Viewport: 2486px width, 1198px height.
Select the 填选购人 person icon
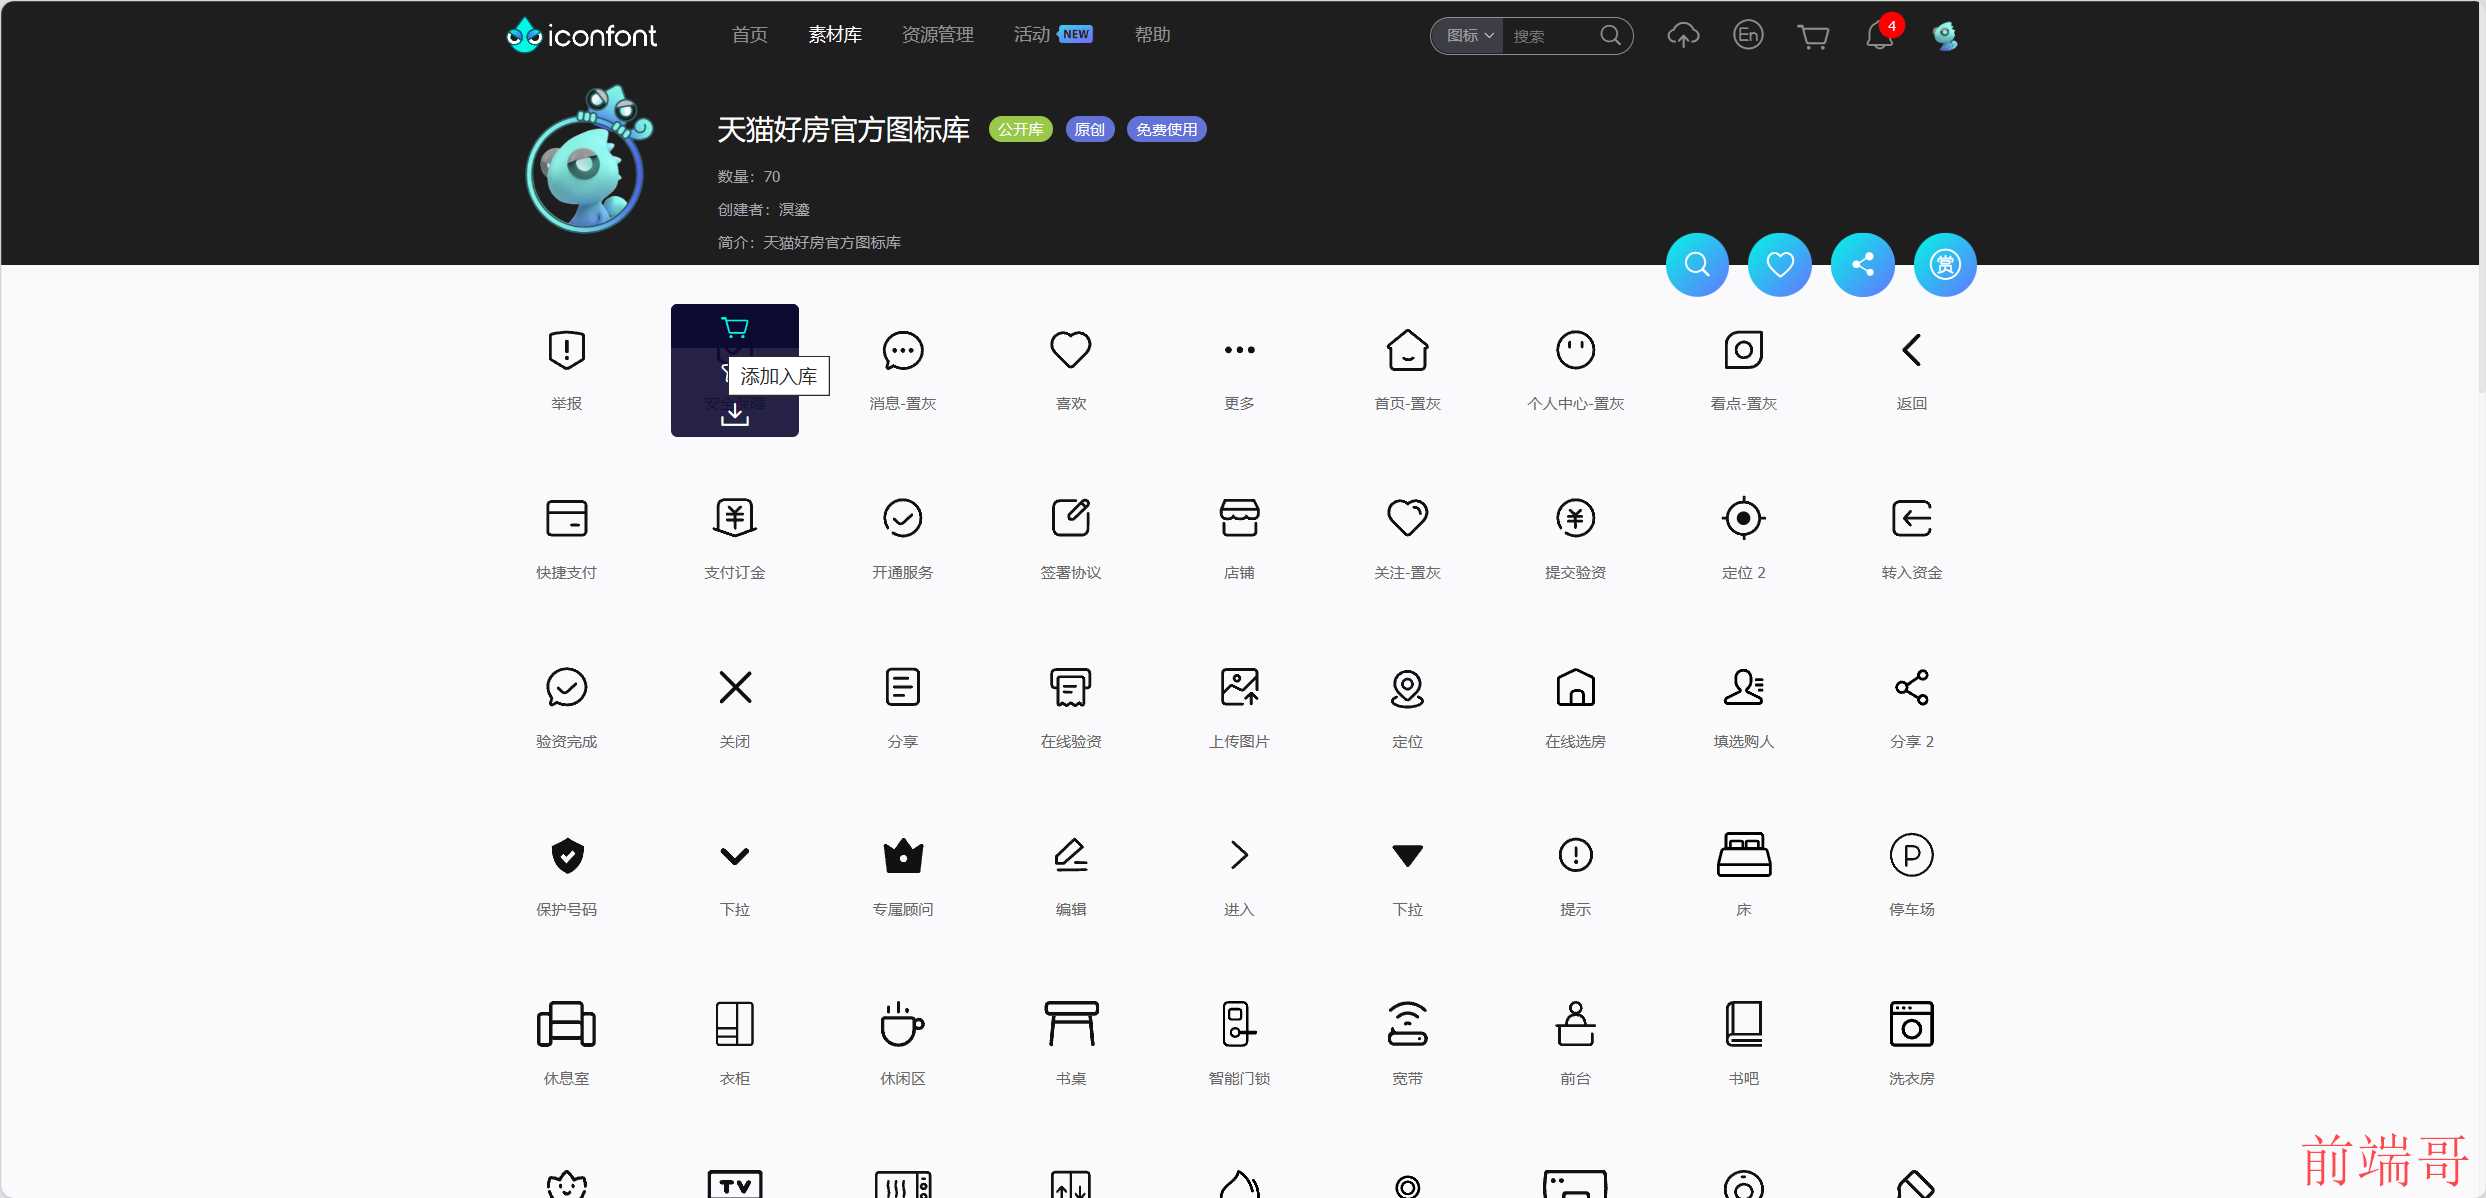(x=1743, y=687)
